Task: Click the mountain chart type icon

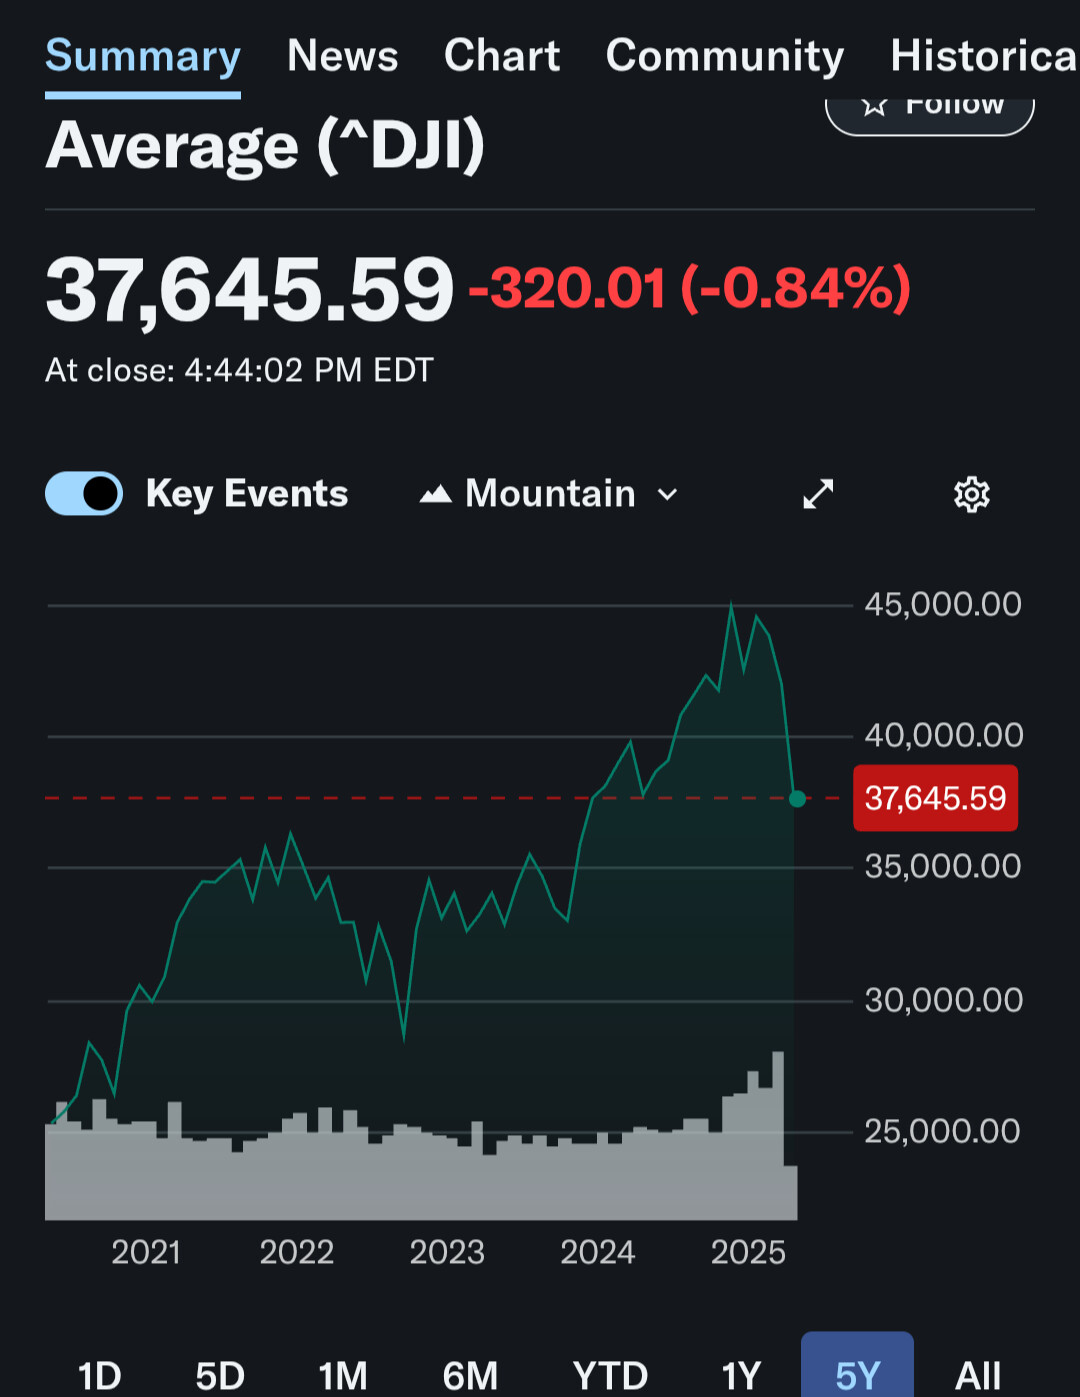Action: [x=436, y=494]
